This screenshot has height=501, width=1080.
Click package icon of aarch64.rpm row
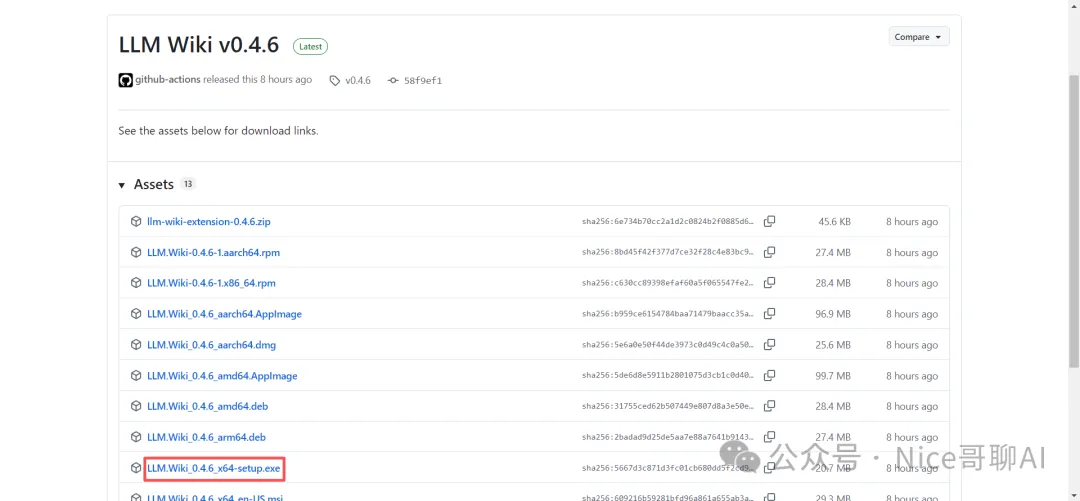click(x=136, y=252)
